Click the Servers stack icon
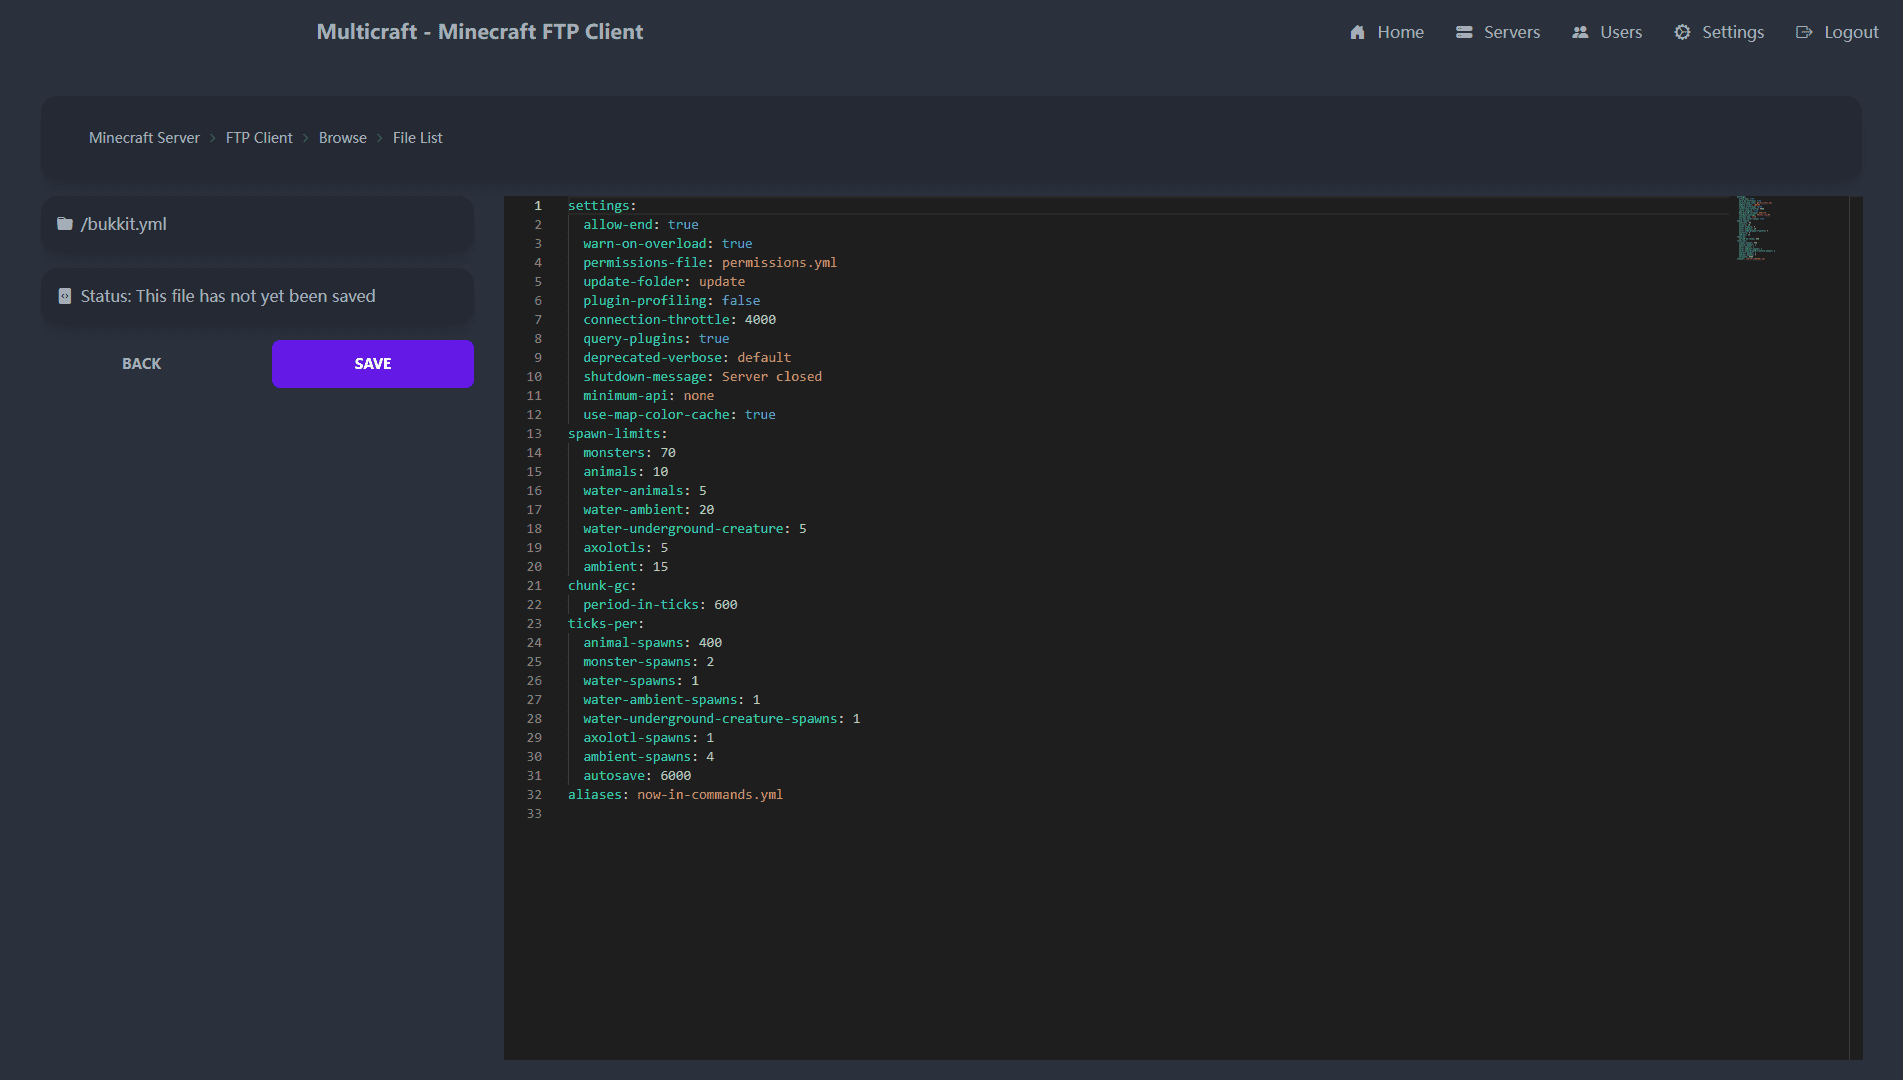Screen dimensions: 1903x1080 click(x=1464, y=32)
